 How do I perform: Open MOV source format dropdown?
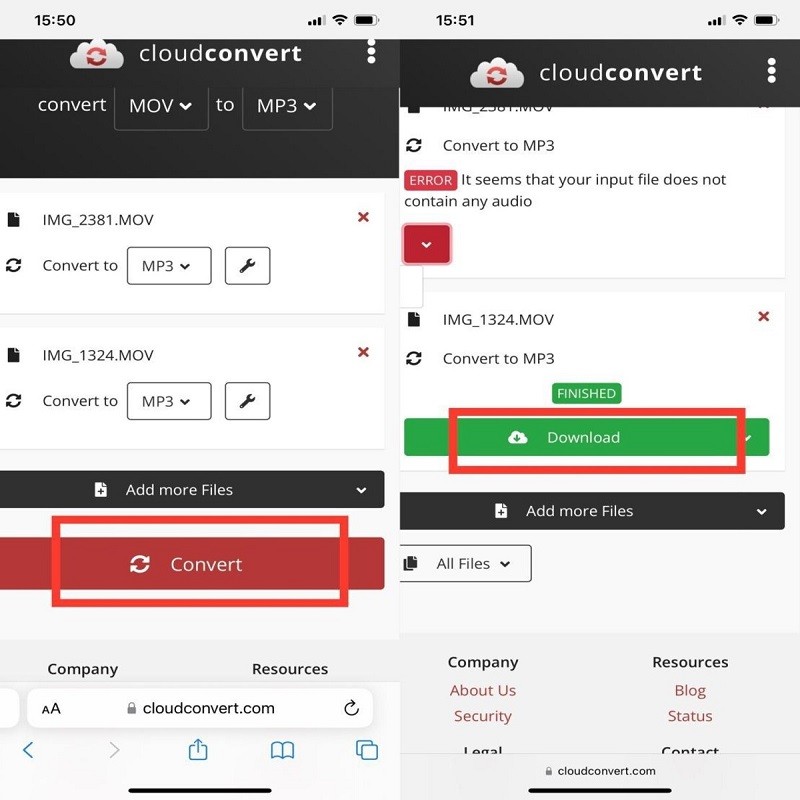[x=161, y=106]
